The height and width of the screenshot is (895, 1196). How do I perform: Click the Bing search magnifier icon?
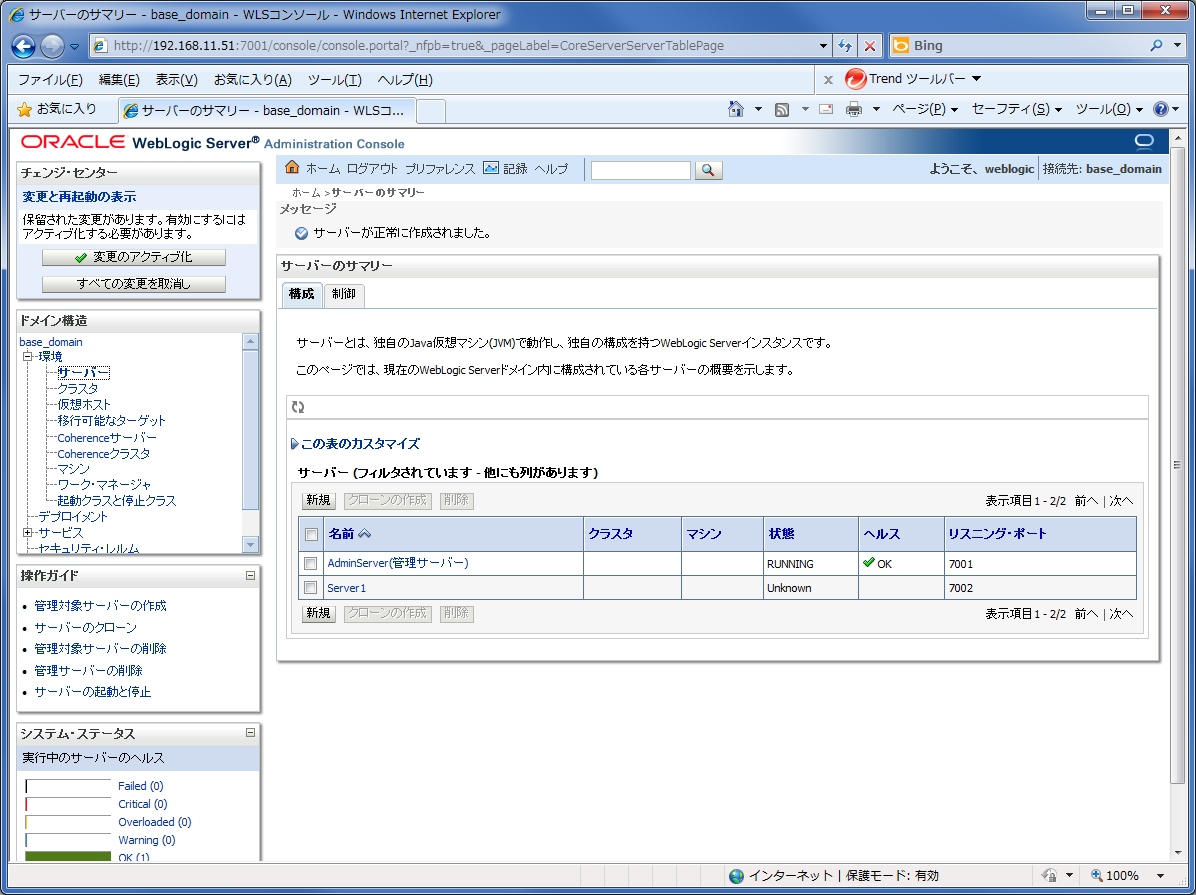[1156, 45]
